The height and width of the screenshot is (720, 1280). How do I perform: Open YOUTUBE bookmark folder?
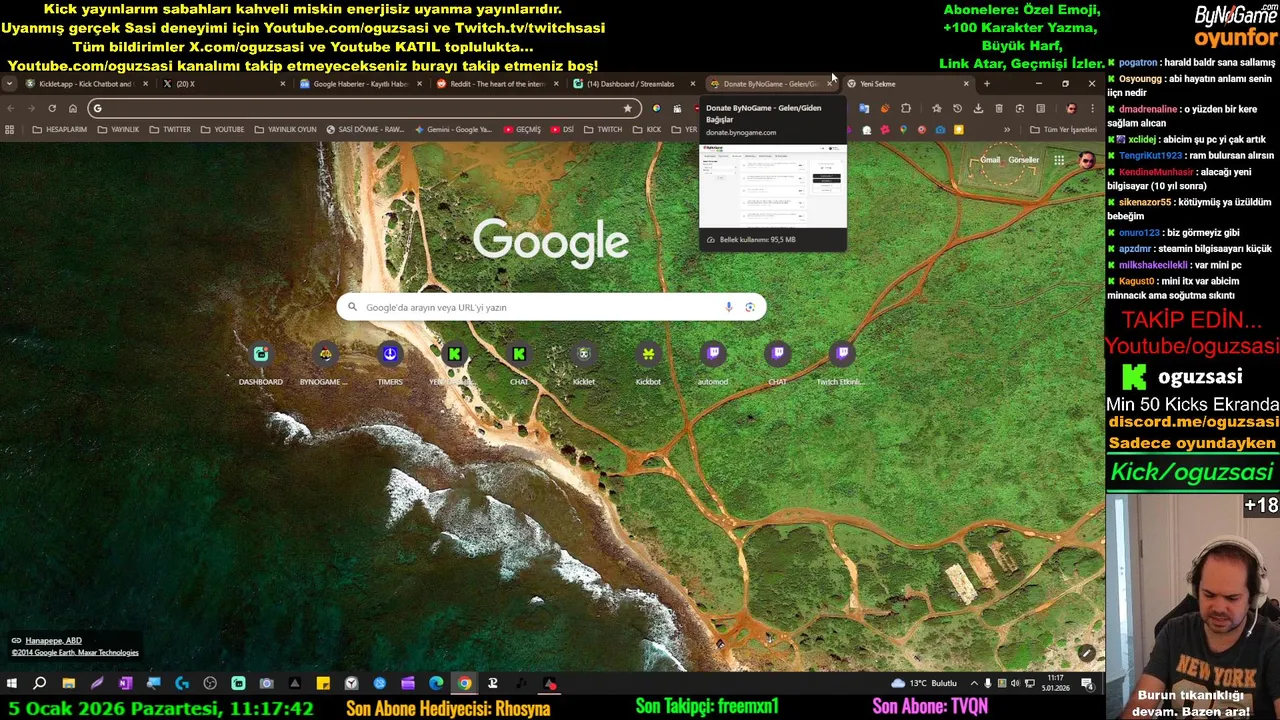tap(222, 129)
